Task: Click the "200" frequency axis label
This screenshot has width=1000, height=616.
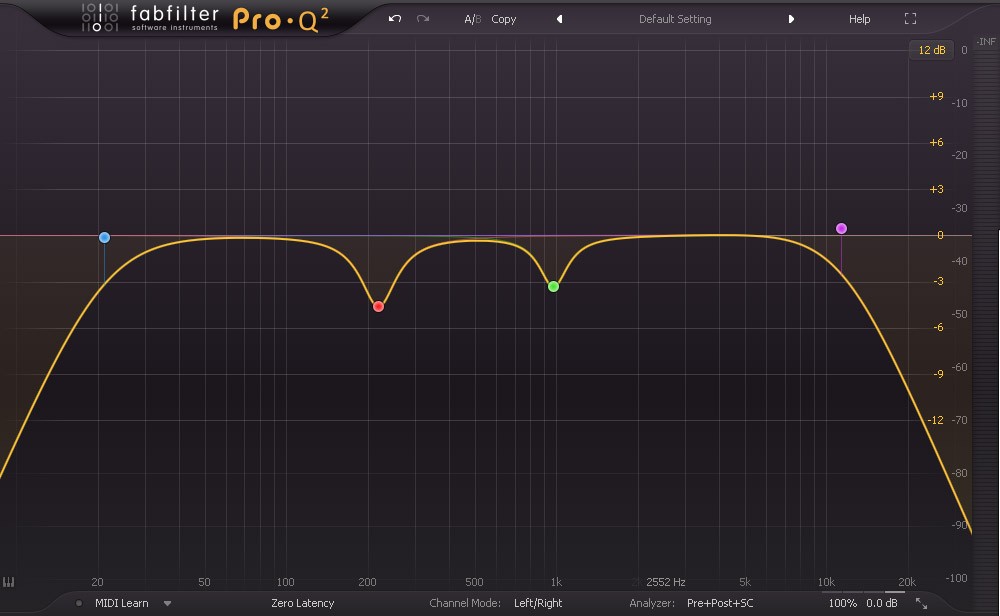Action: tap(367, 582)
